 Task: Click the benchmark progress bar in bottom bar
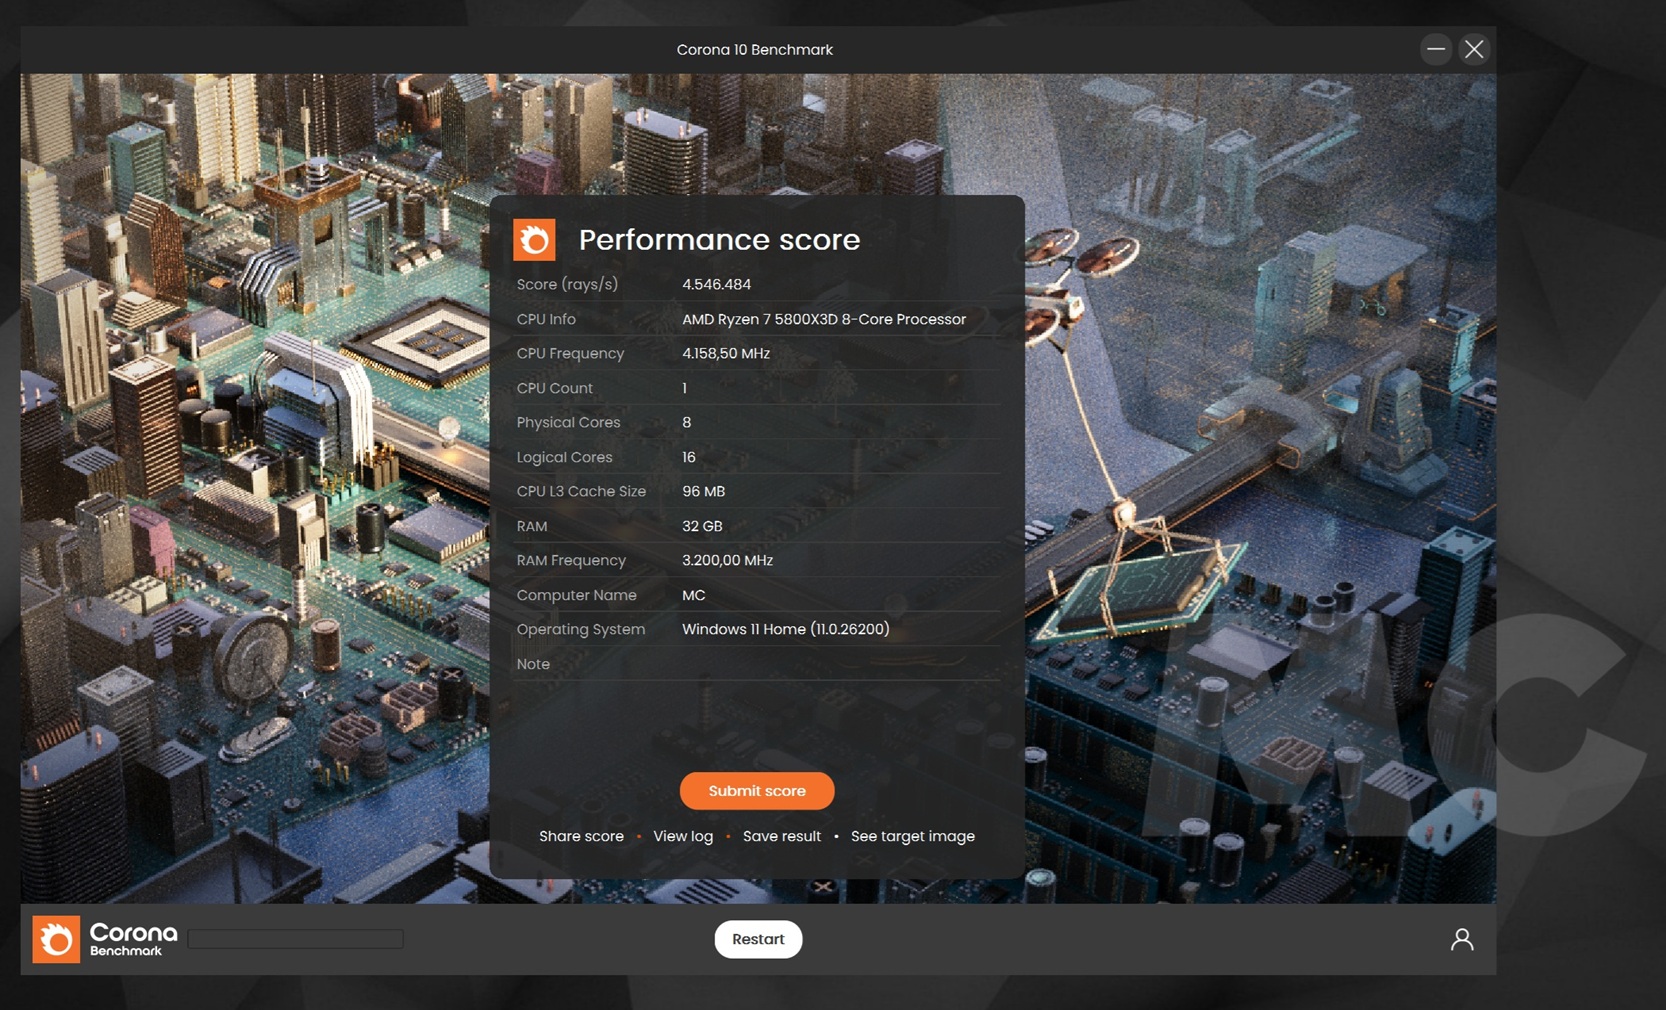(x=296, y=939)
